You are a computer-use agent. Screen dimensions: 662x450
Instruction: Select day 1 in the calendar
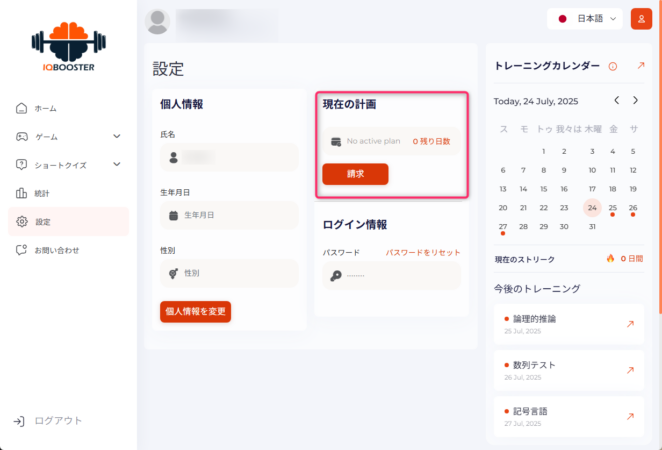pos(544,151)
